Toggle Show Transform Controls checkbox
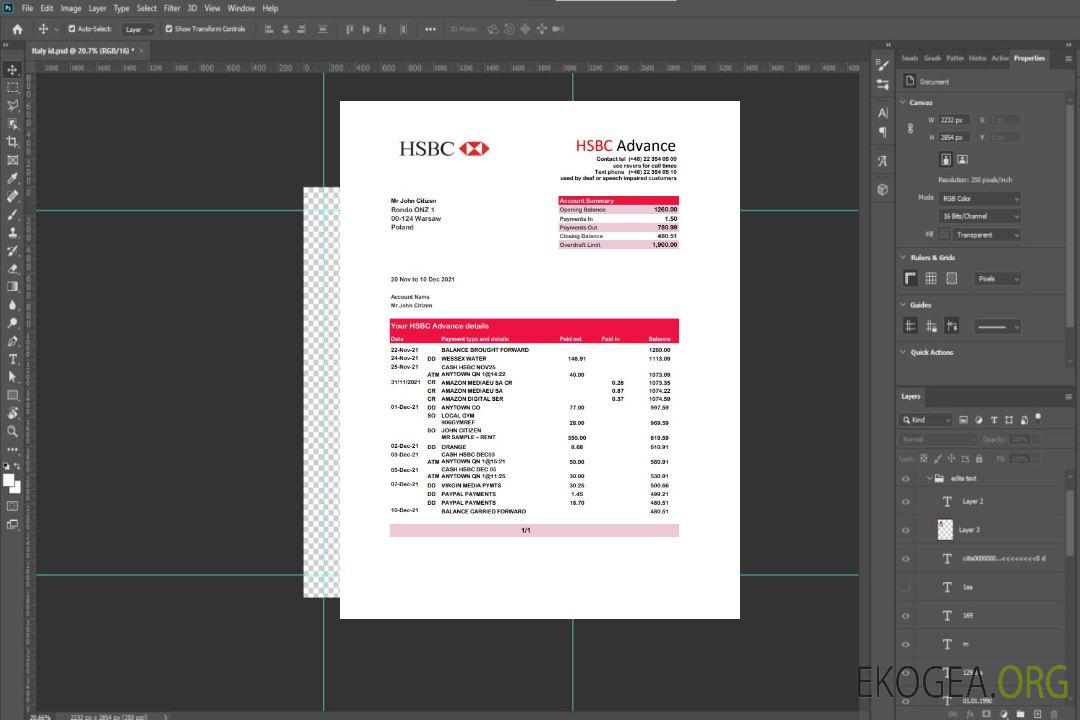The image size is (1080, 720). [169, 29]
